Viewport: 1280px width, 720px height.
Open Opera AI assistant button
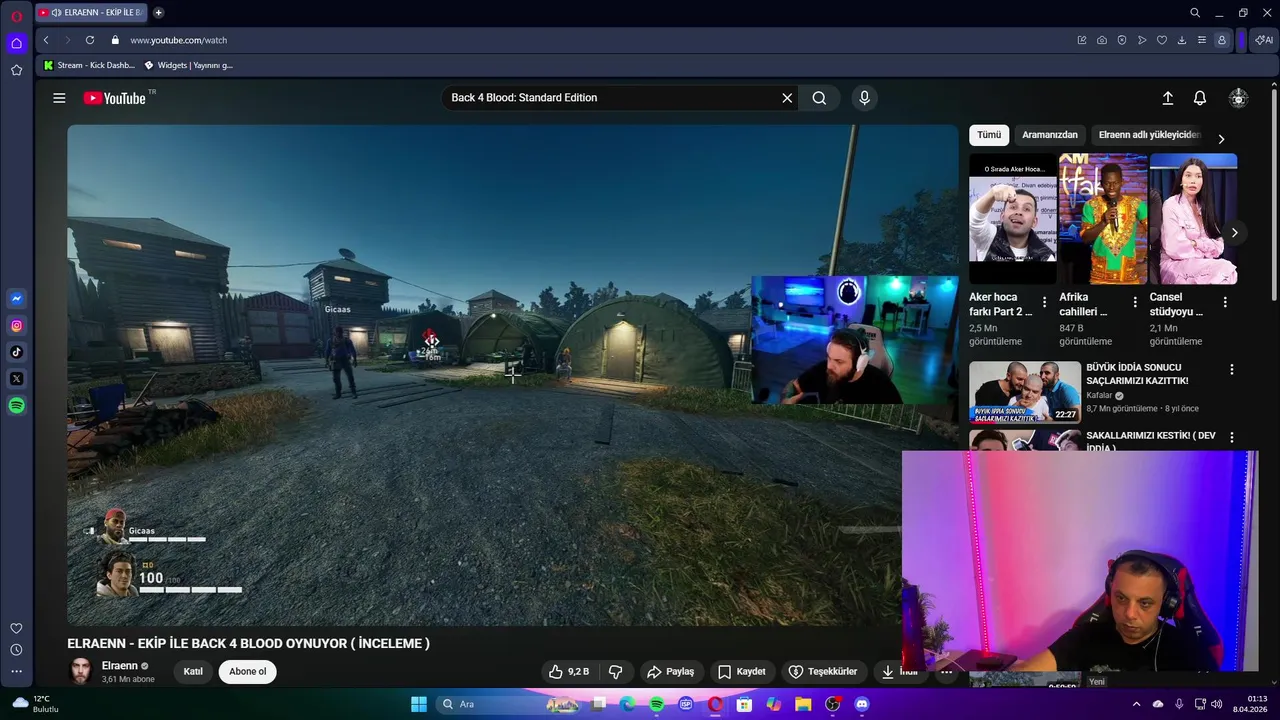tap(1265, 40)
